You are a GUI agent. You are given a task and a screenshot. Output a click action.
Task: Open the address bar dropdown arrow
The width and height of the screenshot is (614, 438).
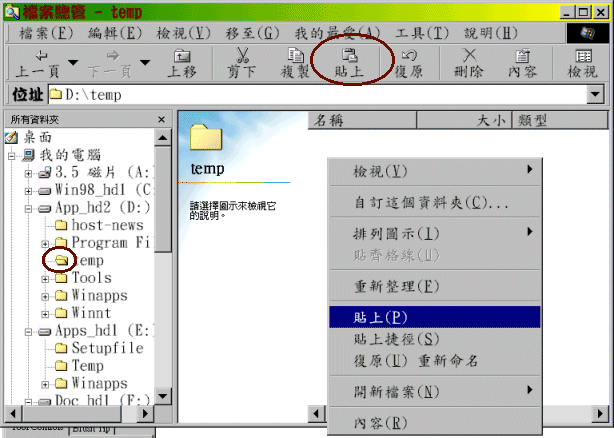pos(596,95)
